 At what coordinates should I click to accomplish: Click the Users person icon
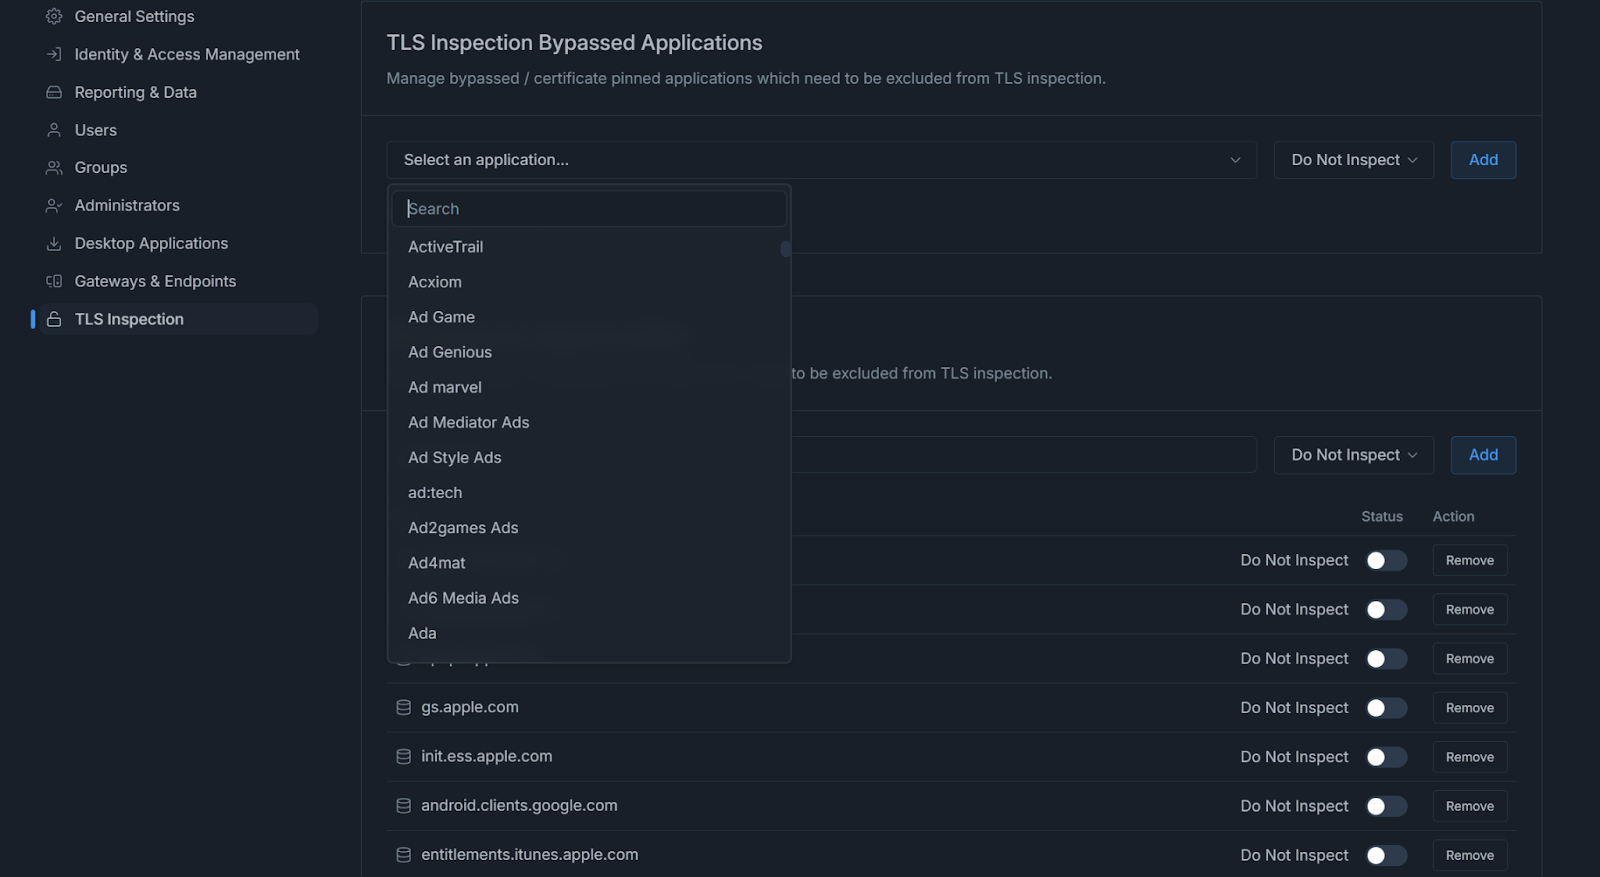point(54,130)
